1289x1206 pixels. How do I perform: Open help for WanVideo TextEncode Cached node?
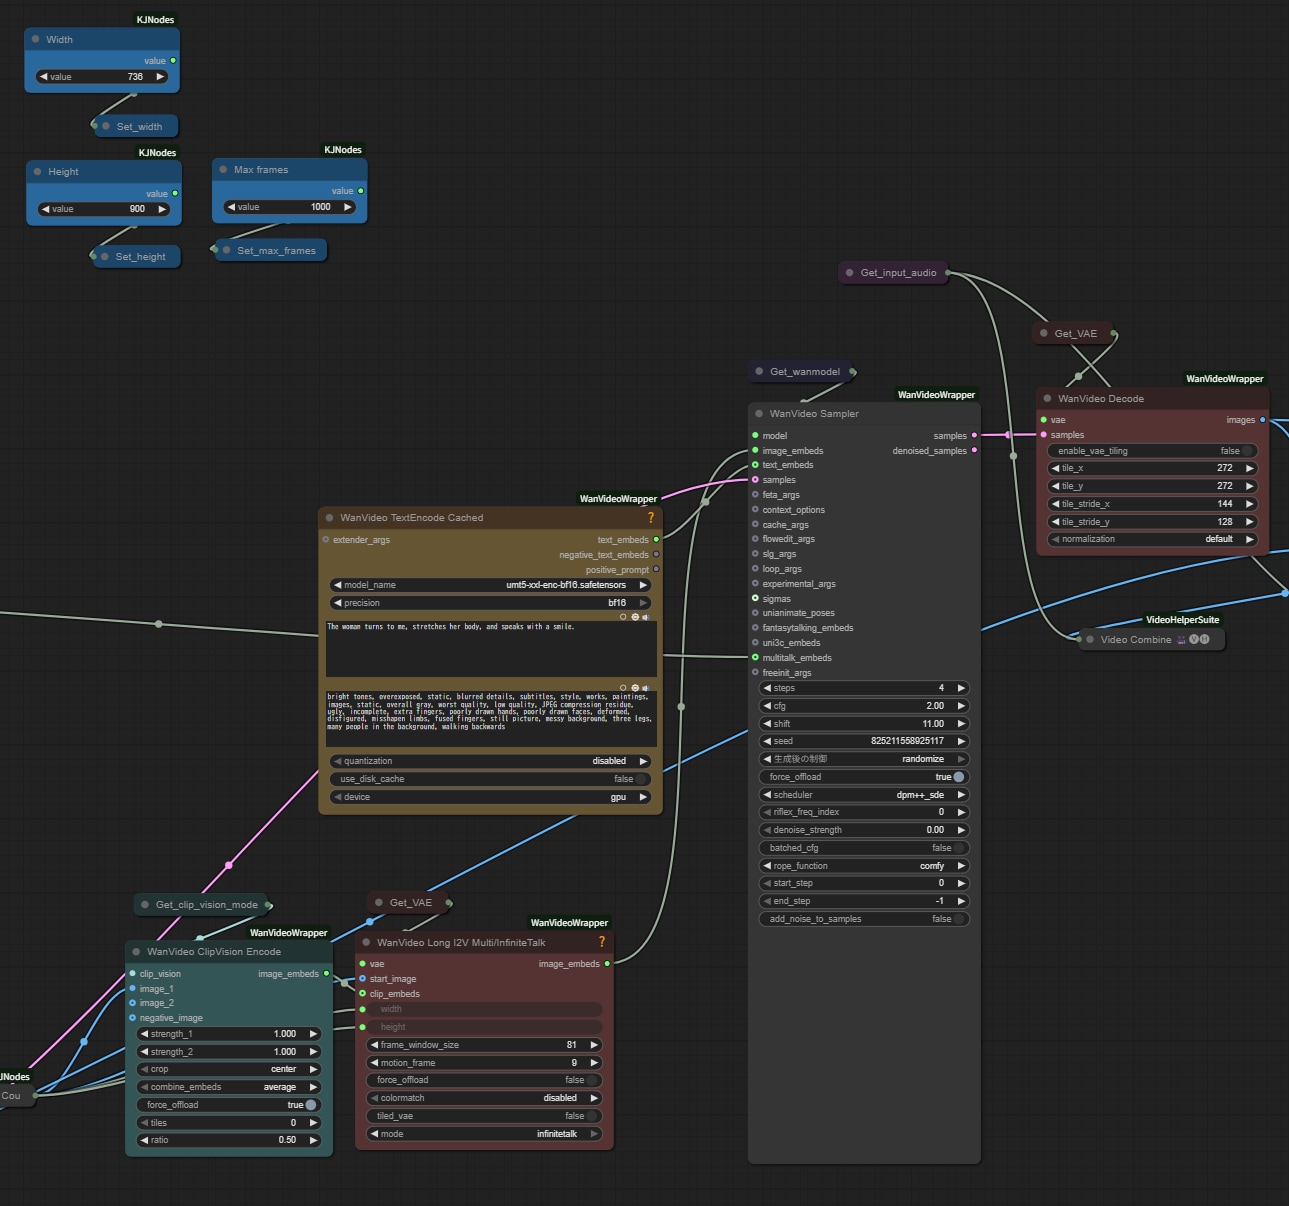pyautogui.click(x=651, y=518)
